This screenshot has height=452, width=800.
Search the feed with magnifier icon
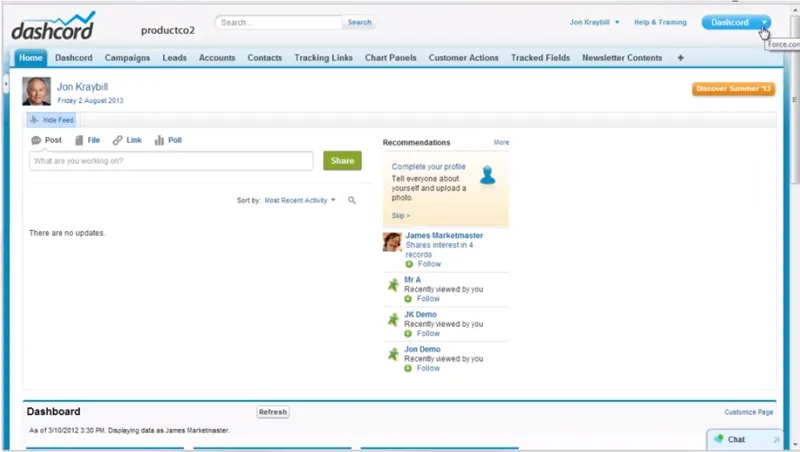click(x=352, y=200)
